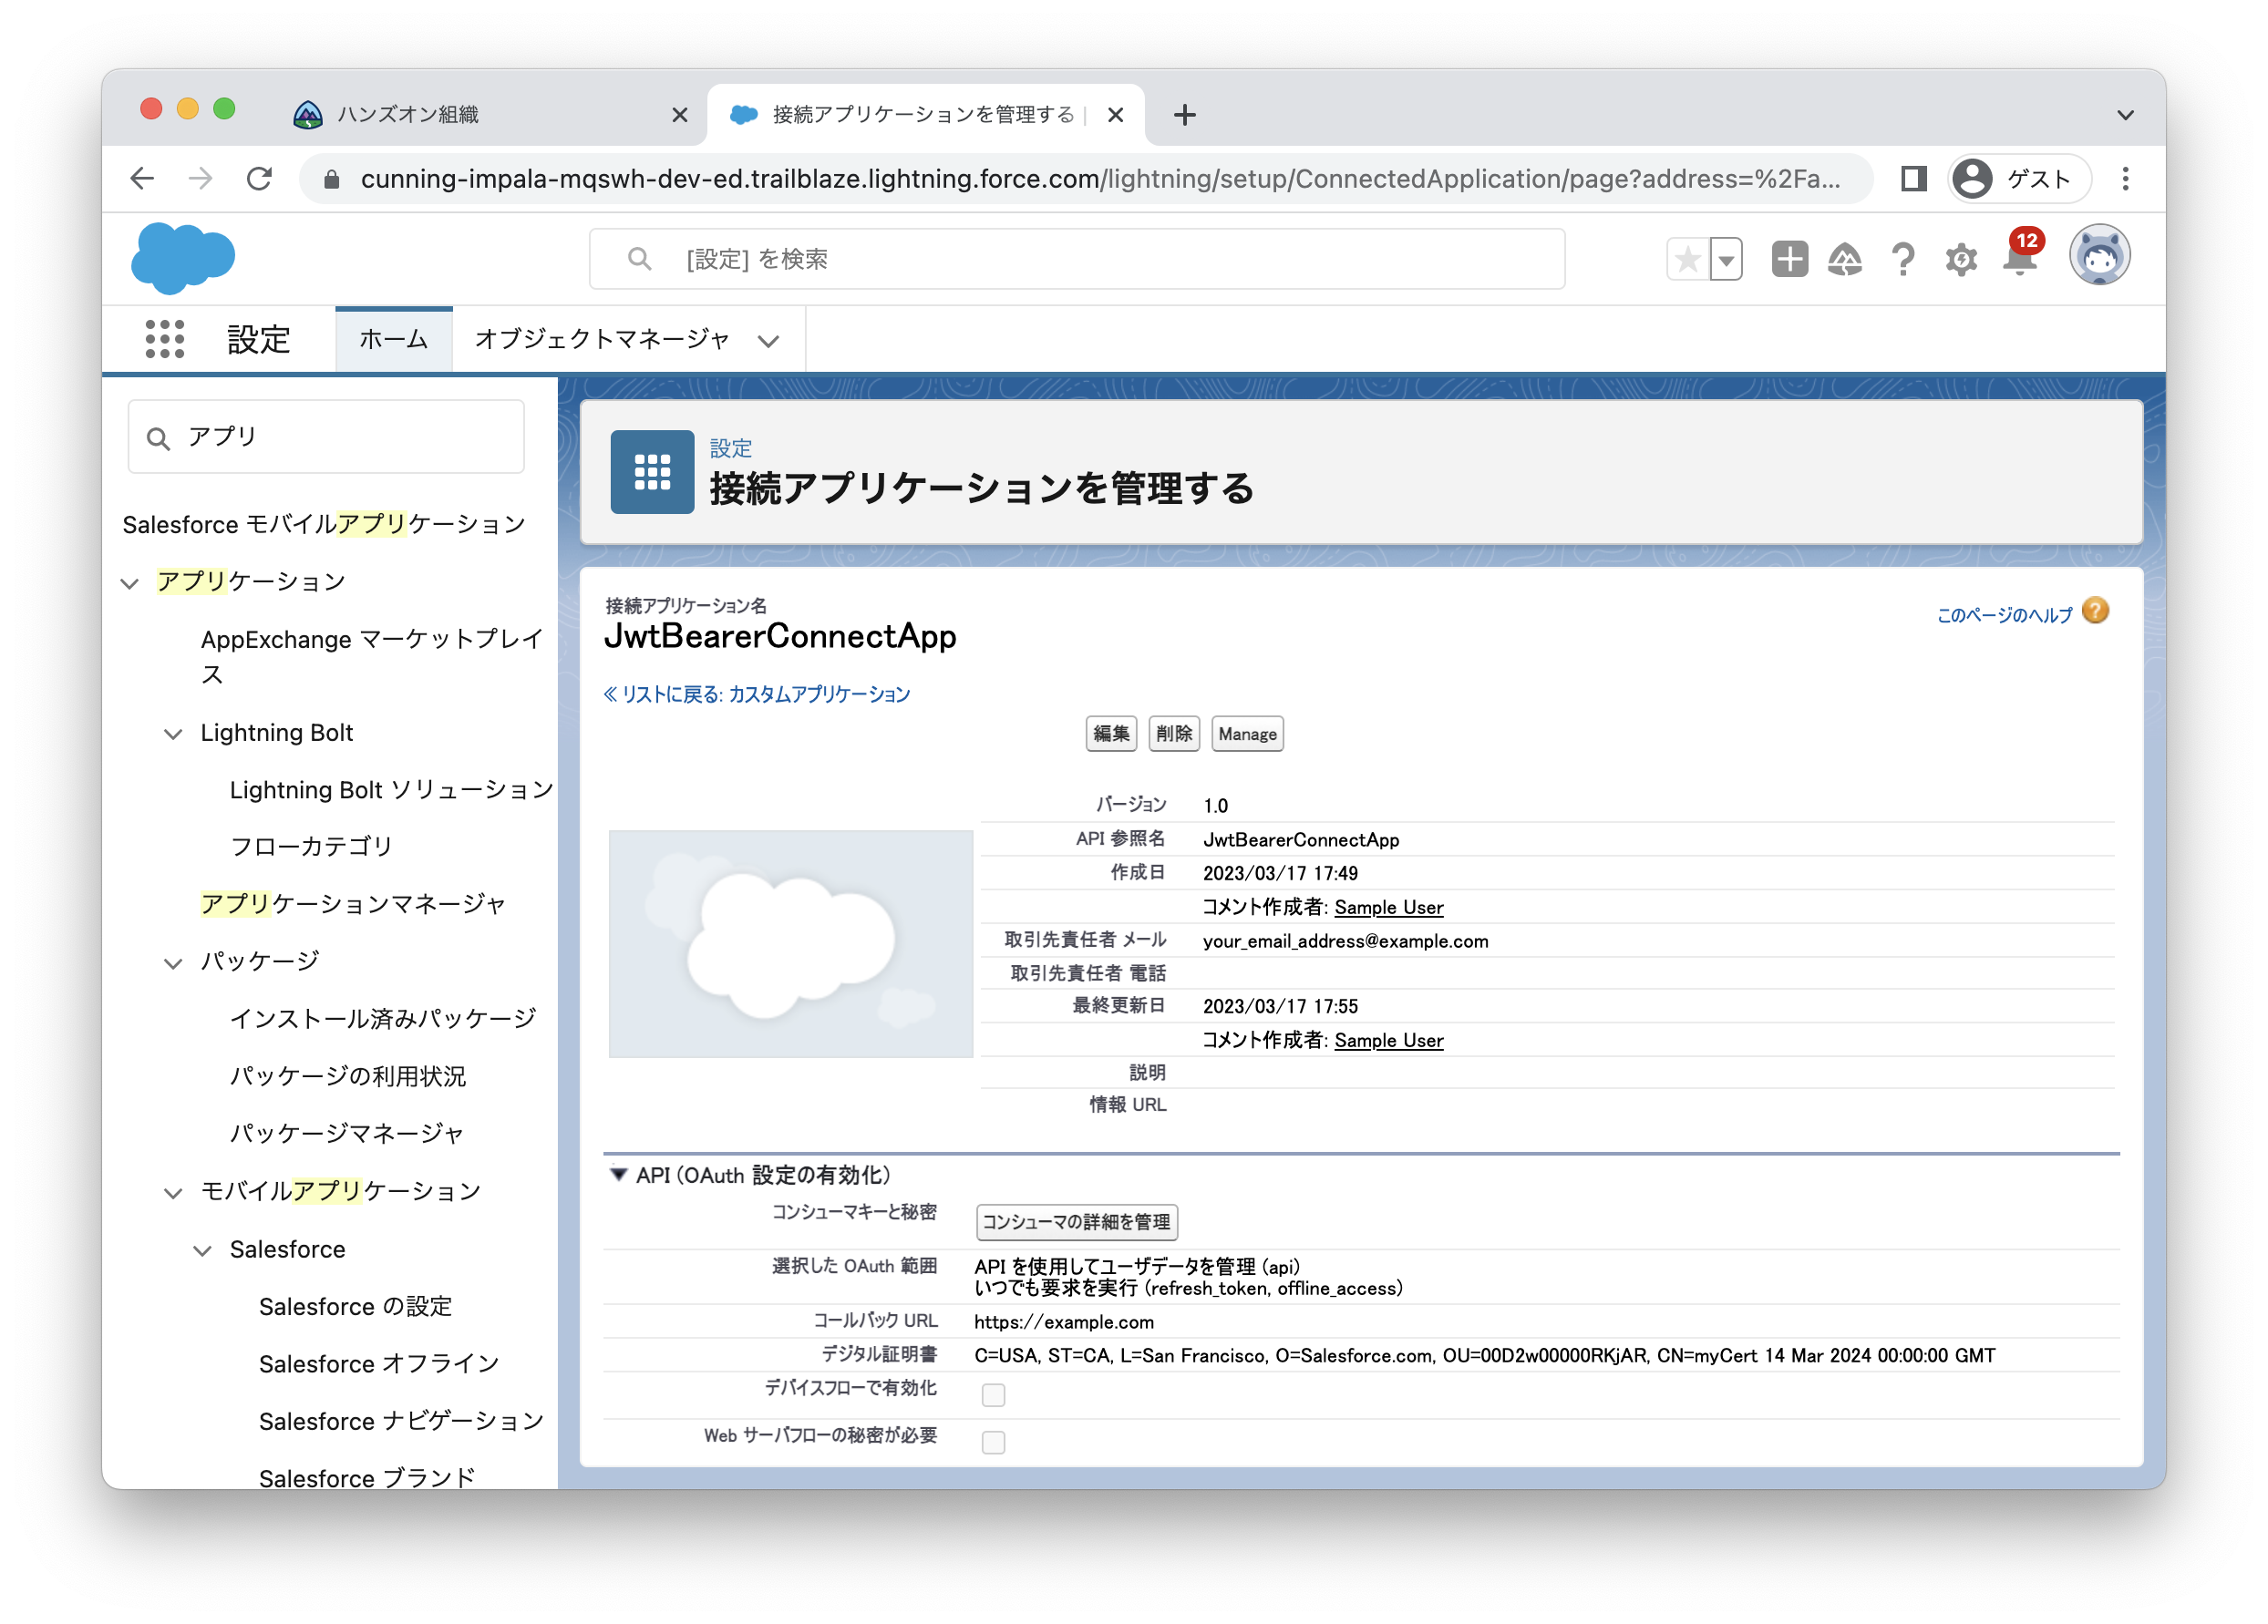The image size is (2268, 1624).
Task: Open the Help question mark icon
Action: (x=1904, y=259)
